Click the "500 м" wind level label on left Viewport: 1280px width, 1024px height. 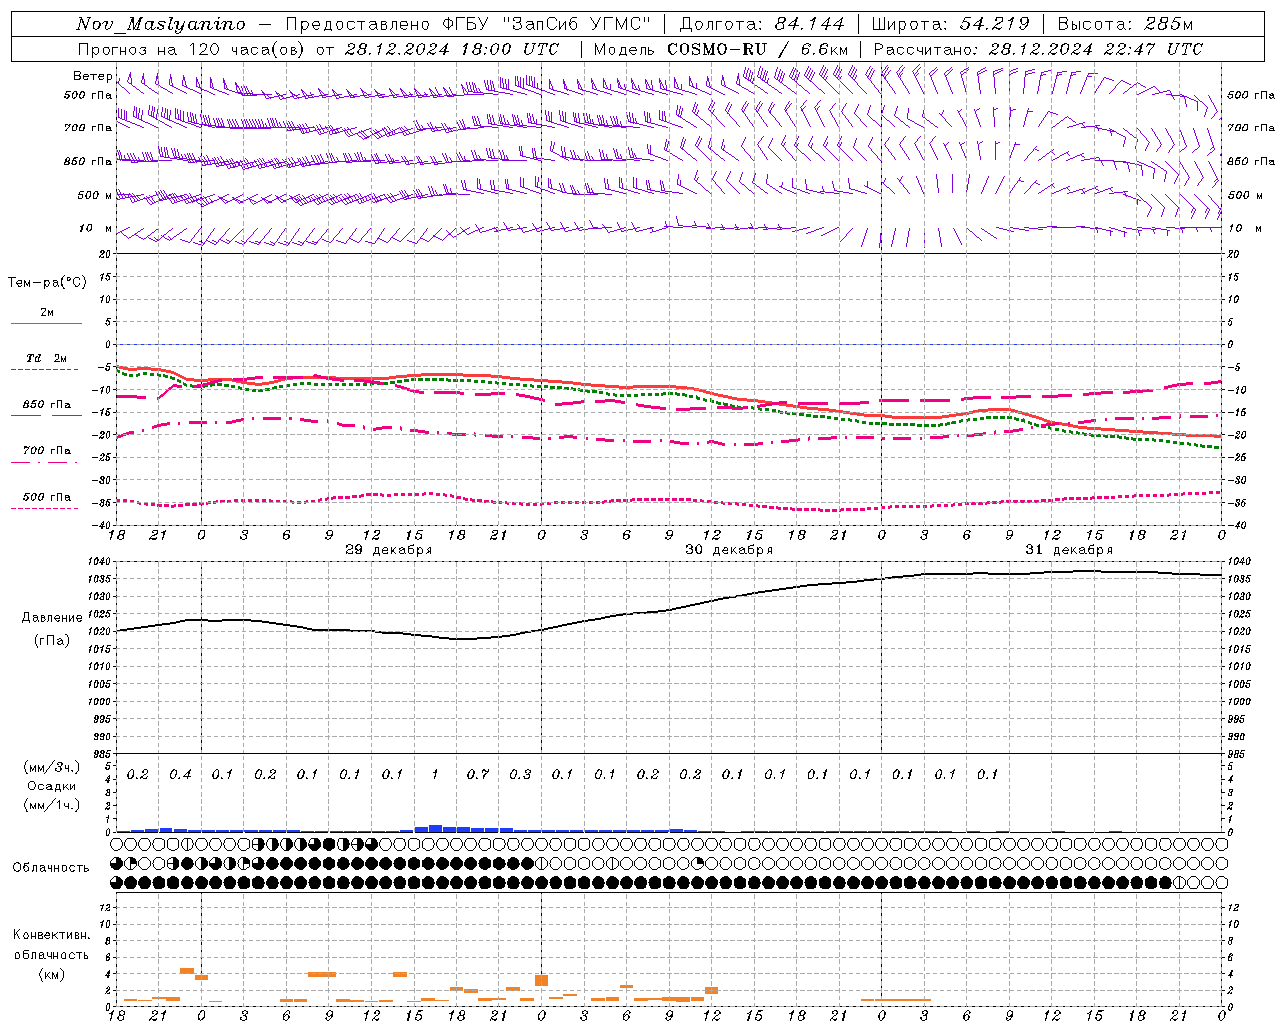[x=95, y=195]
